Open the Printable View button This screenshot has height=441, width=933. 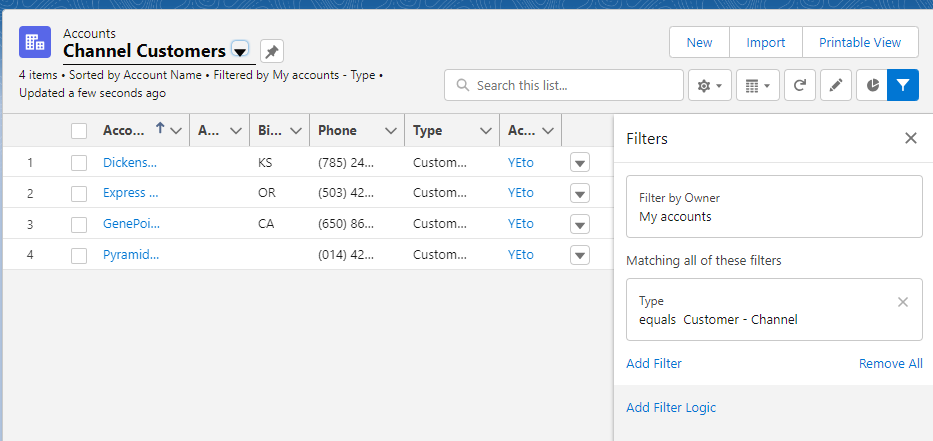coord(860,42)
